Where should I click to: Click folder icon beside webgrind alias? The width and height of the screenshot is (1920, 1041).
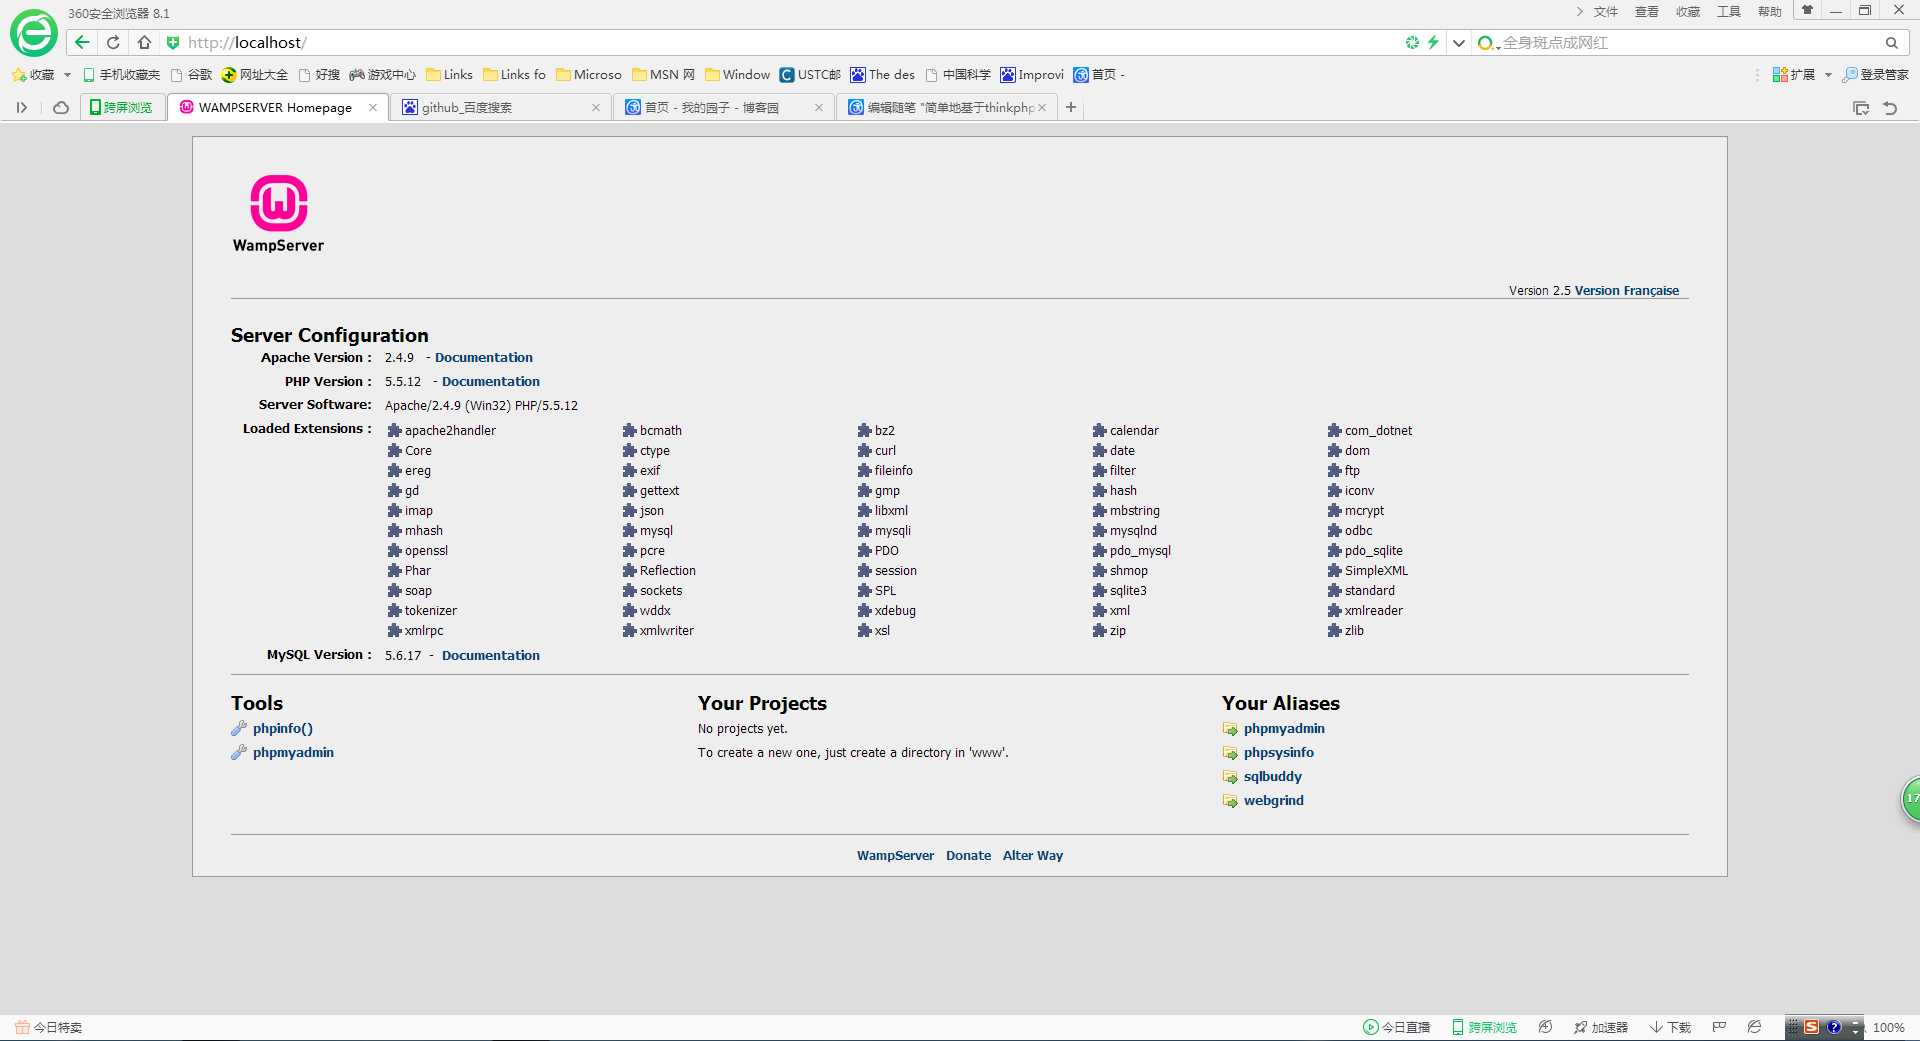pos(1230,801)
